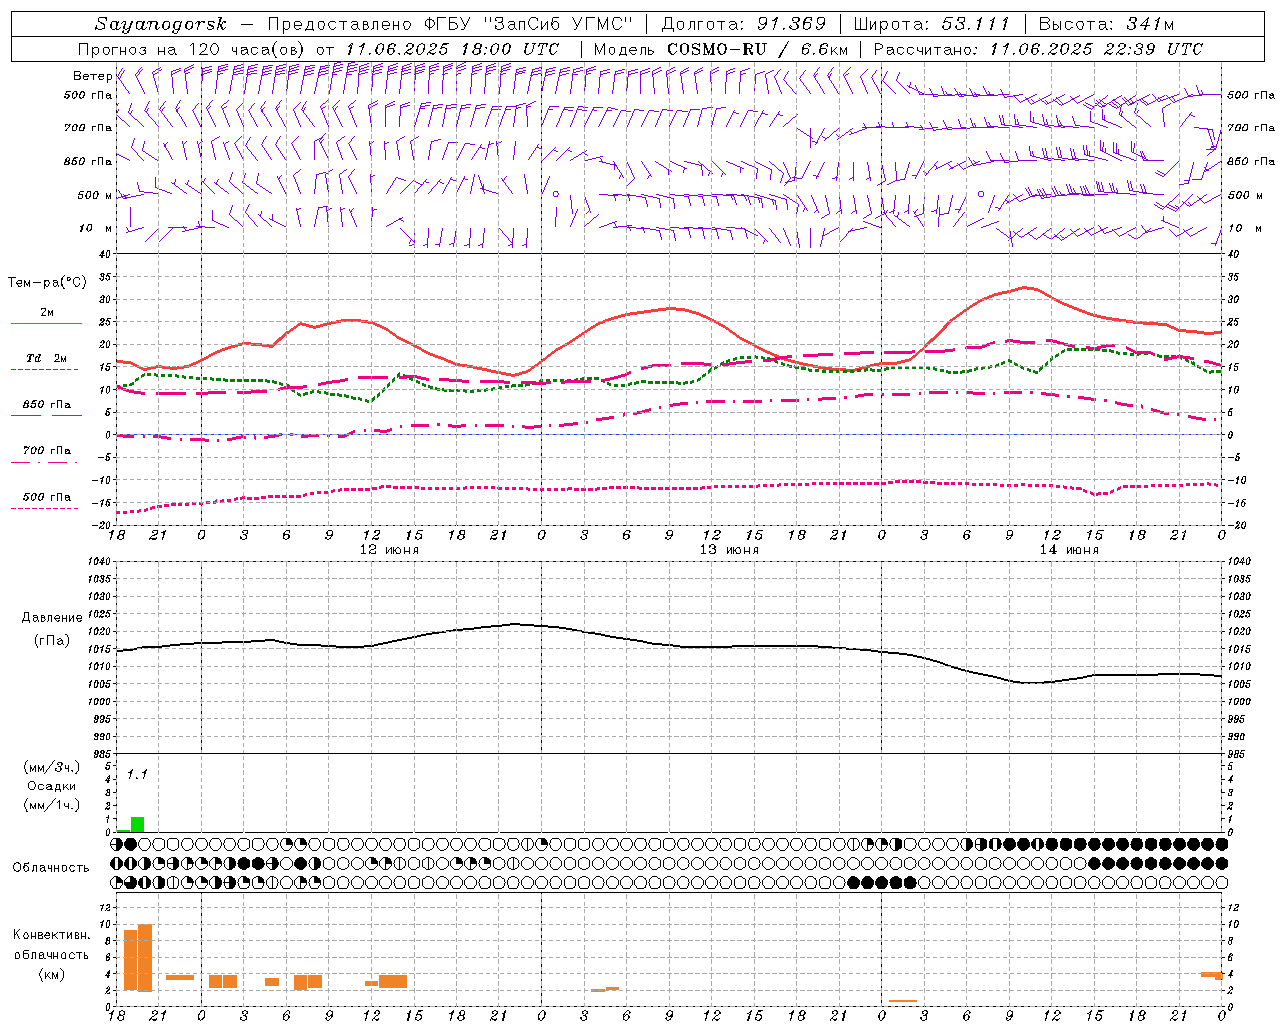Click the Облачность cloudiness row label
The width and height of the screenshot is (1280, 1024).
(x=51, y=867)
